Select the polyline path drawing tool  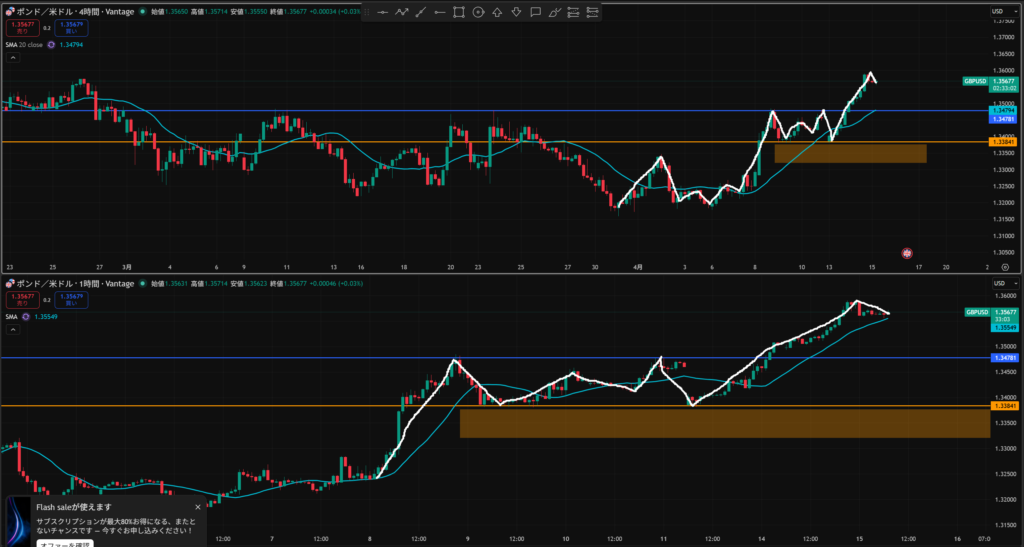point(402,12)
